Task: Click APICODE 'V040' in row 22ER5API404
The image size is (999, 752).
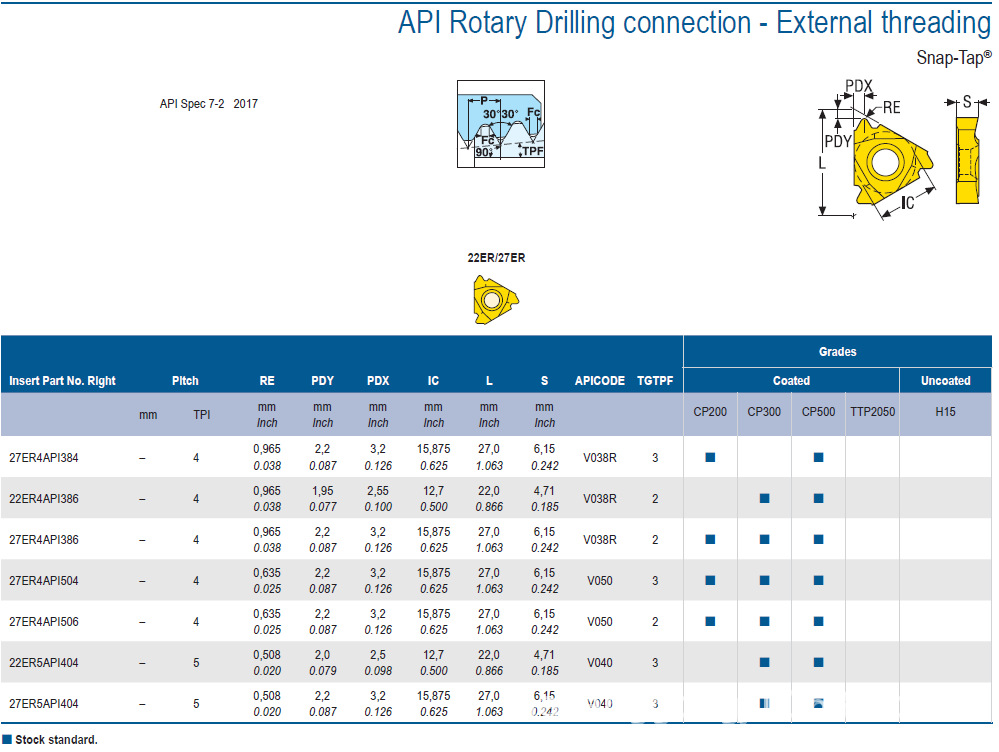Action: [600, 663]
